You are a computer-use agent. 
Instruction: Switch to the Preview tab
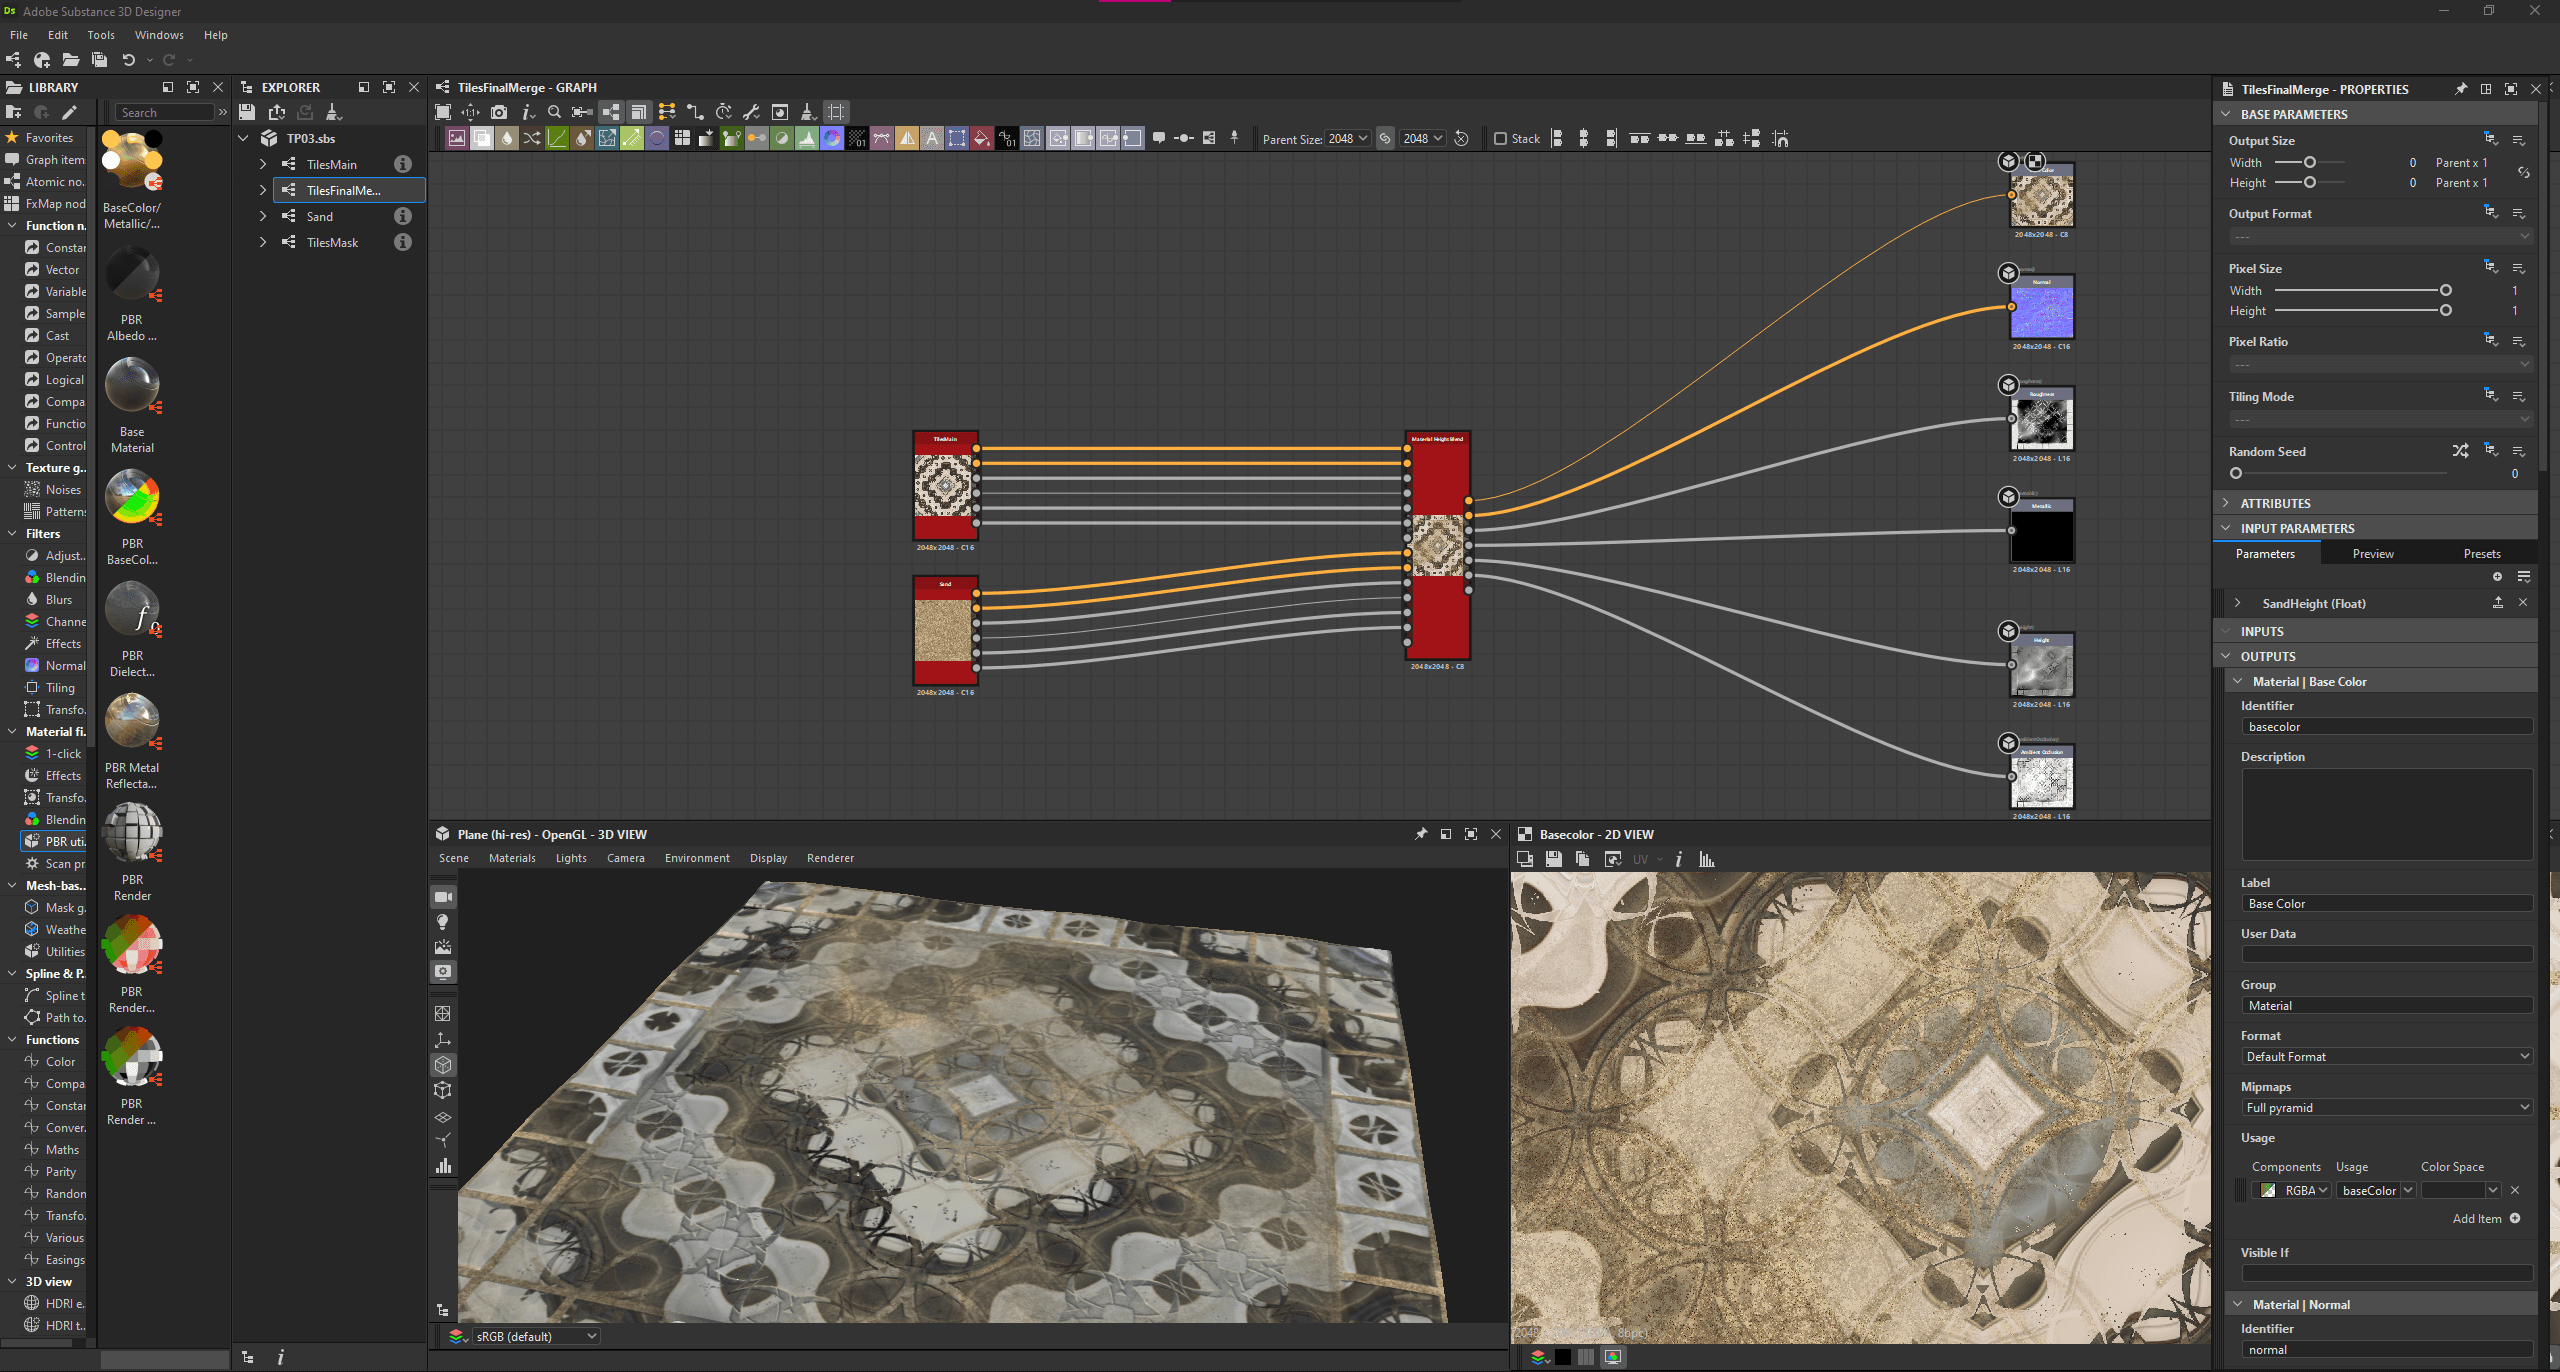tap(2372, 554)
